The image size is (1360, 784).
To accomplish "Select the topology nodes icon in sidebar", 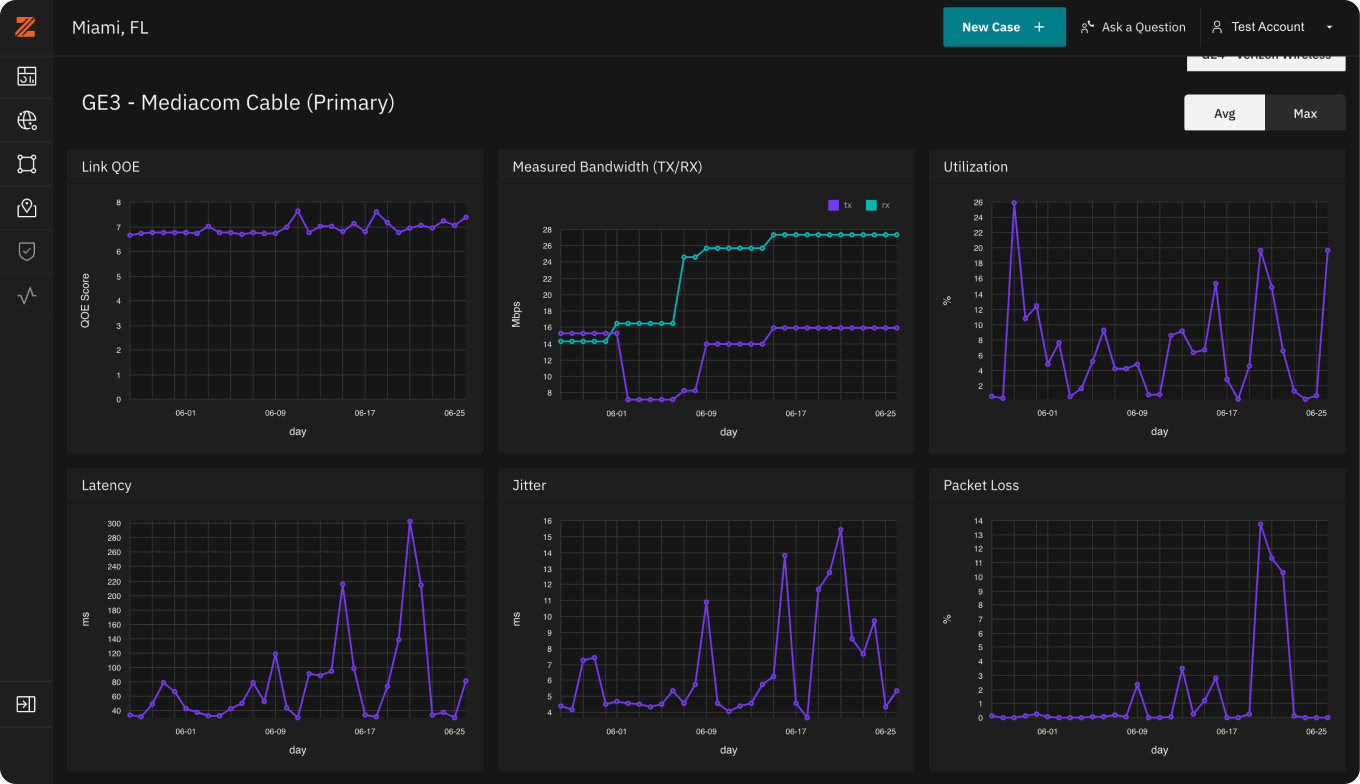I will [27, 164].
